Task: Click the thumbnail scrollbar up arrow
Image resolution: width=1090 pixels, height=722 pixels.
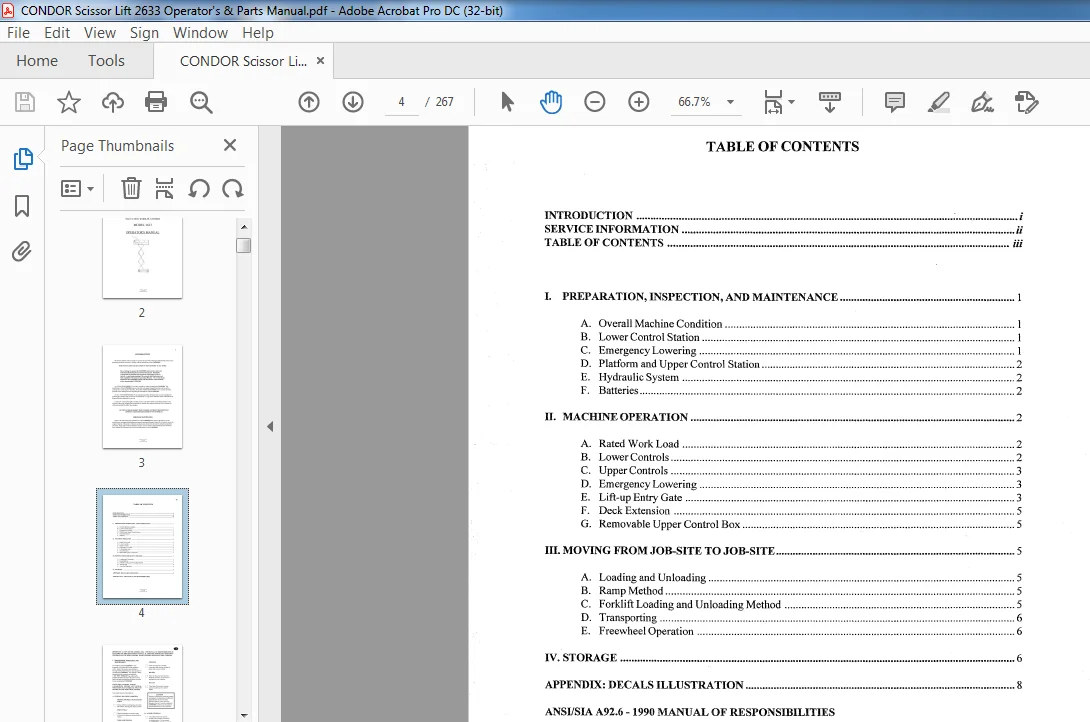Action: tap(243, 227)
